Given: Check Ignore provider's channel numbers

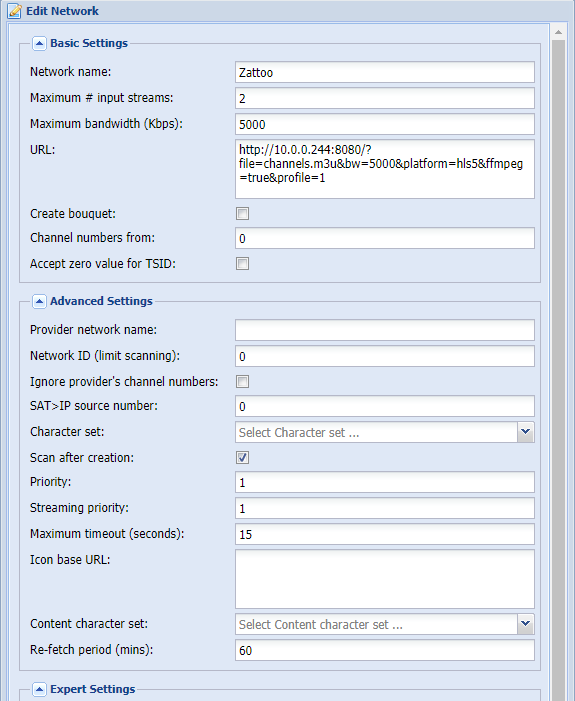Looking at the screenshot, I should 242,382.
